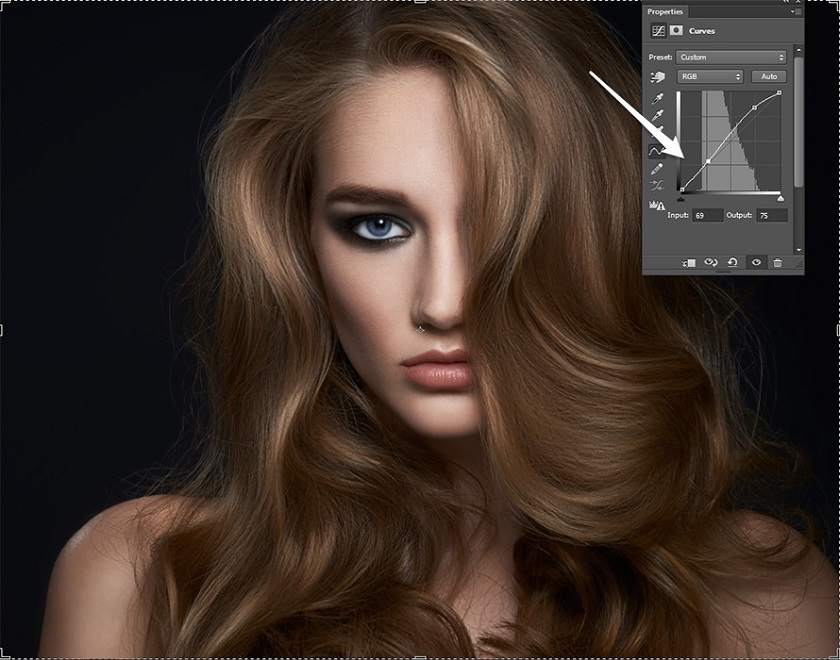Toggle view previous state button
The width and height of the screenshot is (840, 660).
click(711, 262)
